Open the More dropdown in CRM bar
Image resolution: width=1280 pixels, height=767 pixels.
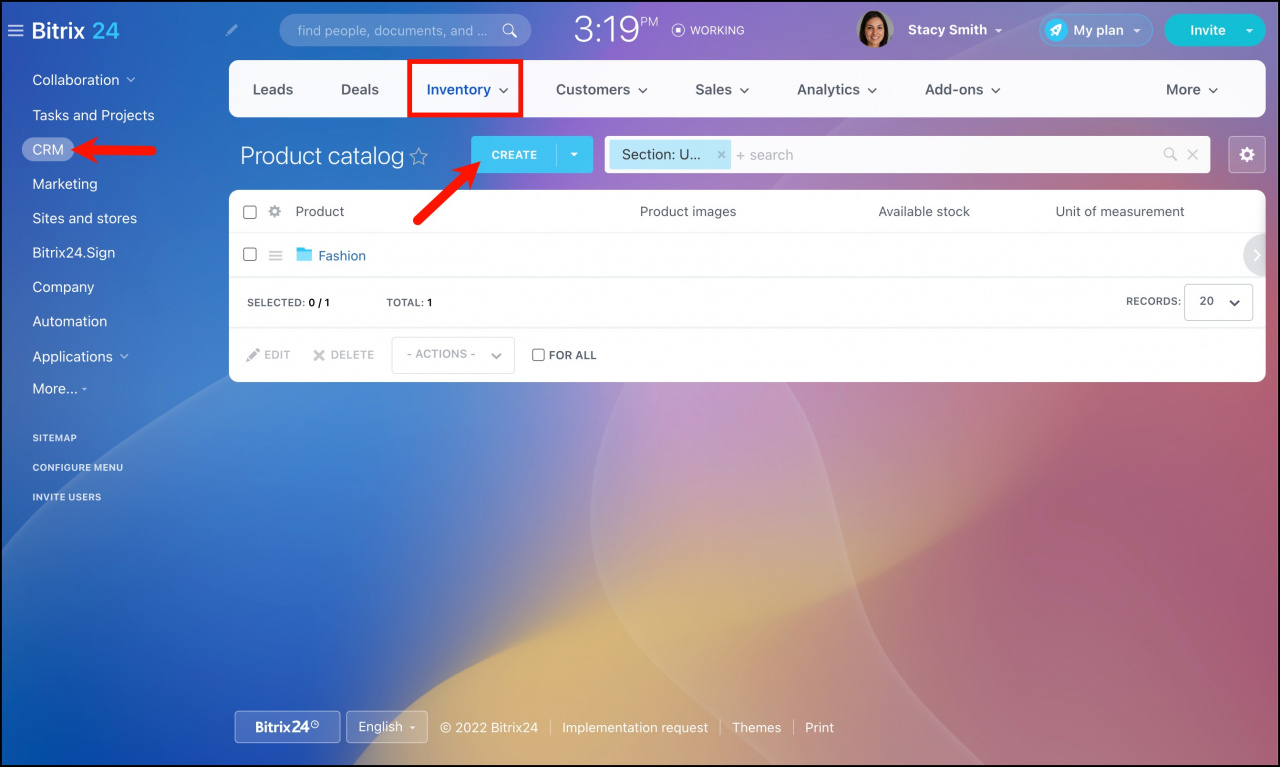1192,90
